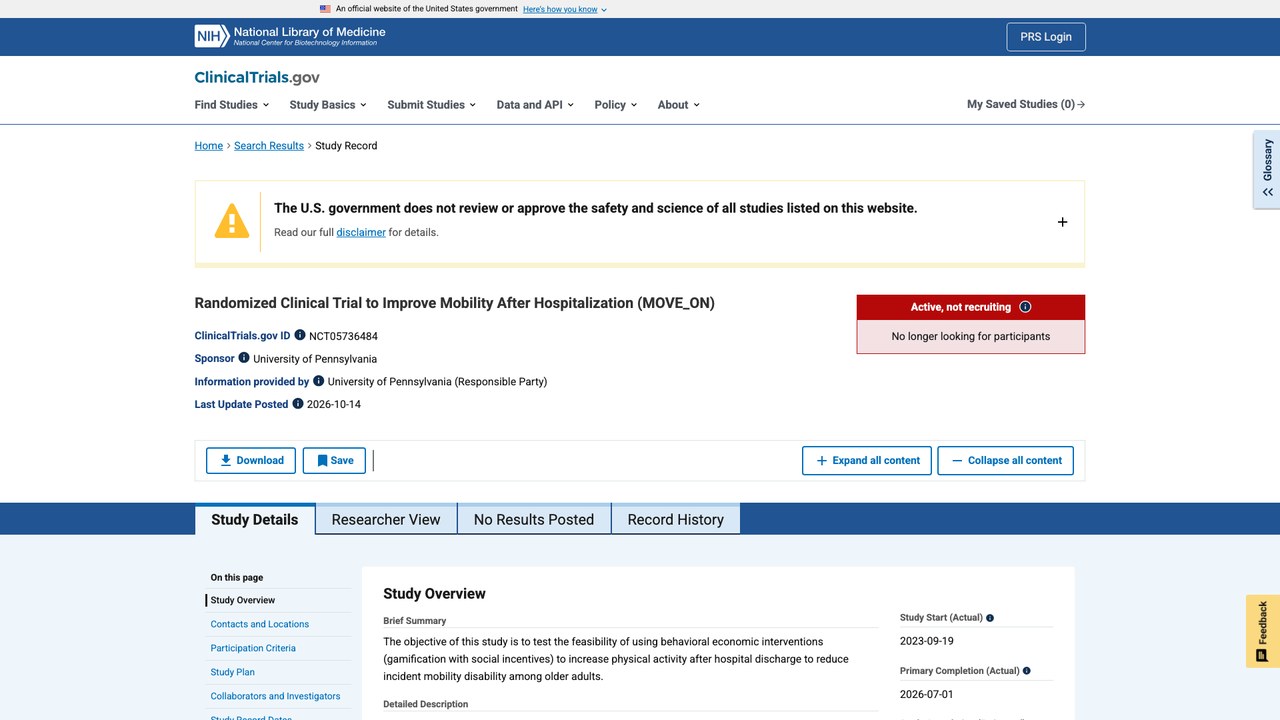Click the NIH National Library of Medicine logo

(x=290, y=36)
